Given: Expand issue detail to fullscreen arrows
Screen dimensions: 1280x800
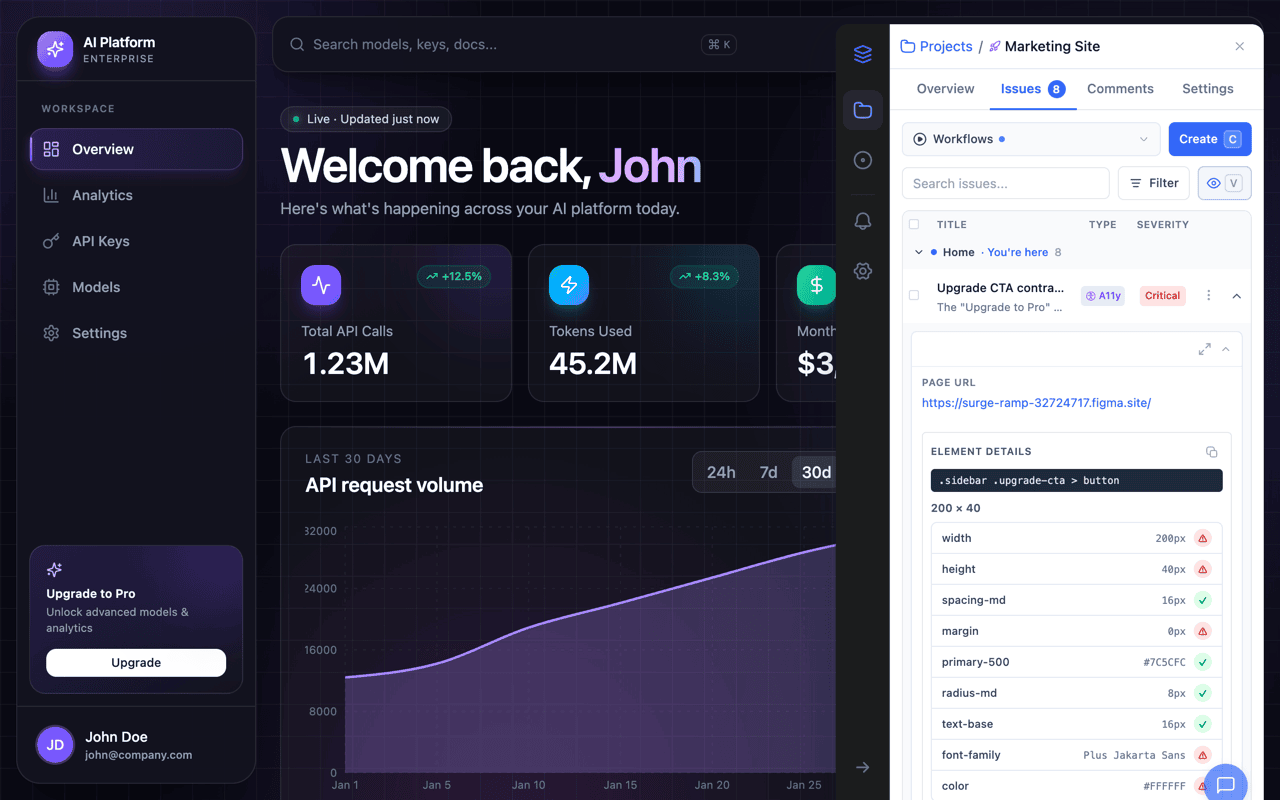Looking at the screenshot, I should coord(1204,349).
